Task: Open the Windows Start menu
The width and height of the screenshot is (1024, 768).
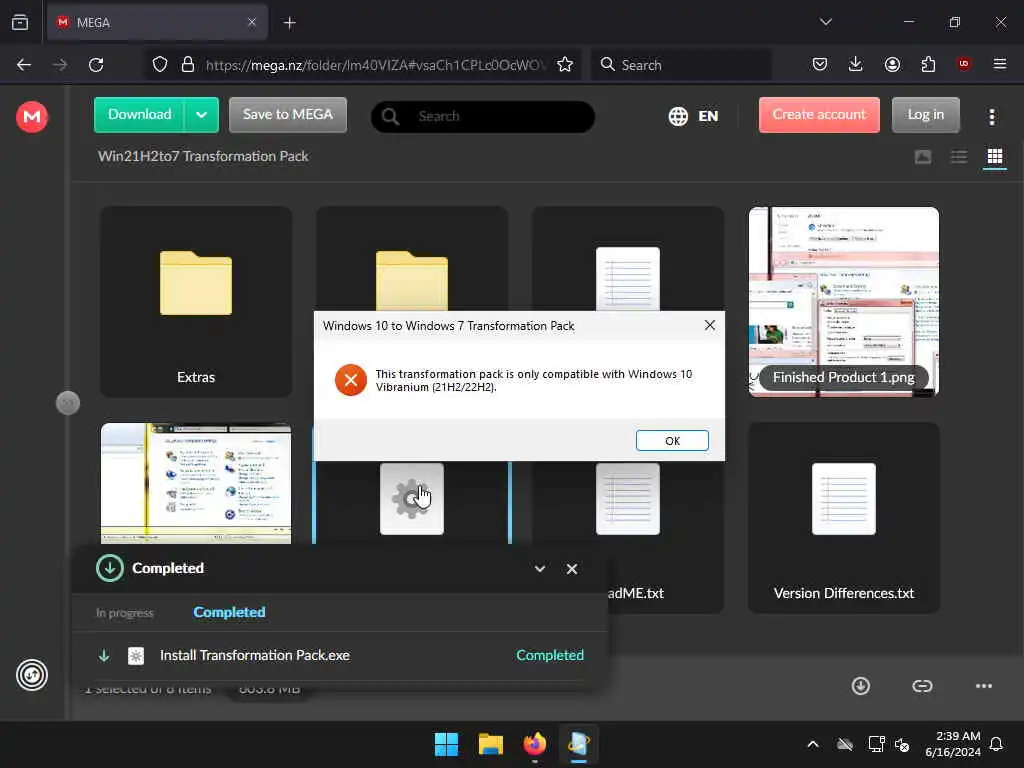Action: tap(447, 744)
